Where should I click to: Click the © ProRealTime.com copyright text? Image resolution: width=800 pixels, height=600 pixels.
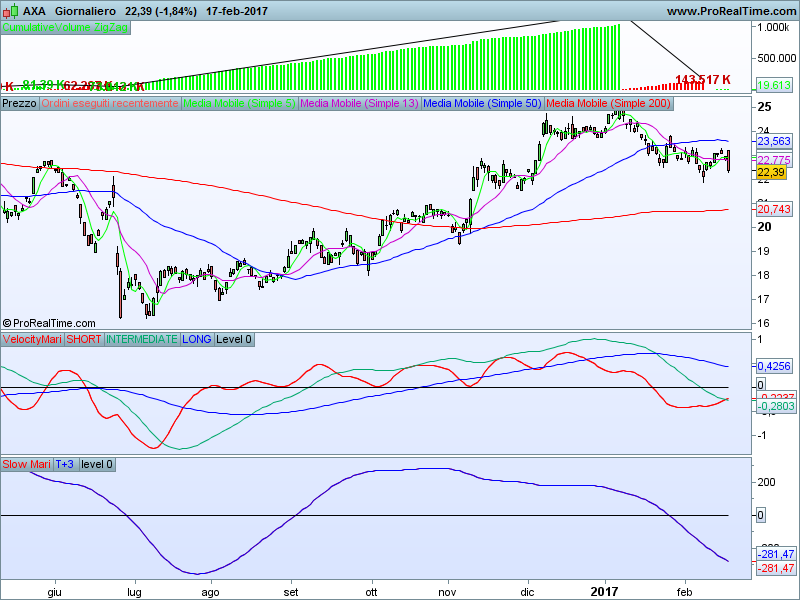tap(49, 323)
